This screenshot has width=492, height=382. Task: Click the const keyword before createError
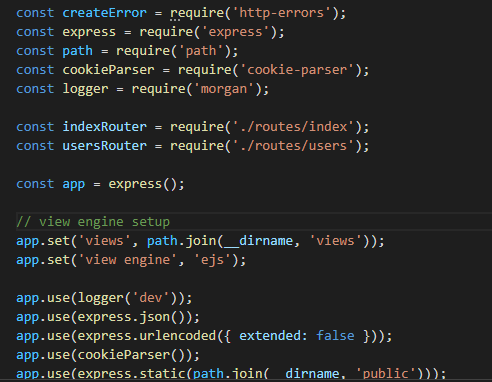pyautogui.click(x=35, y=13)
